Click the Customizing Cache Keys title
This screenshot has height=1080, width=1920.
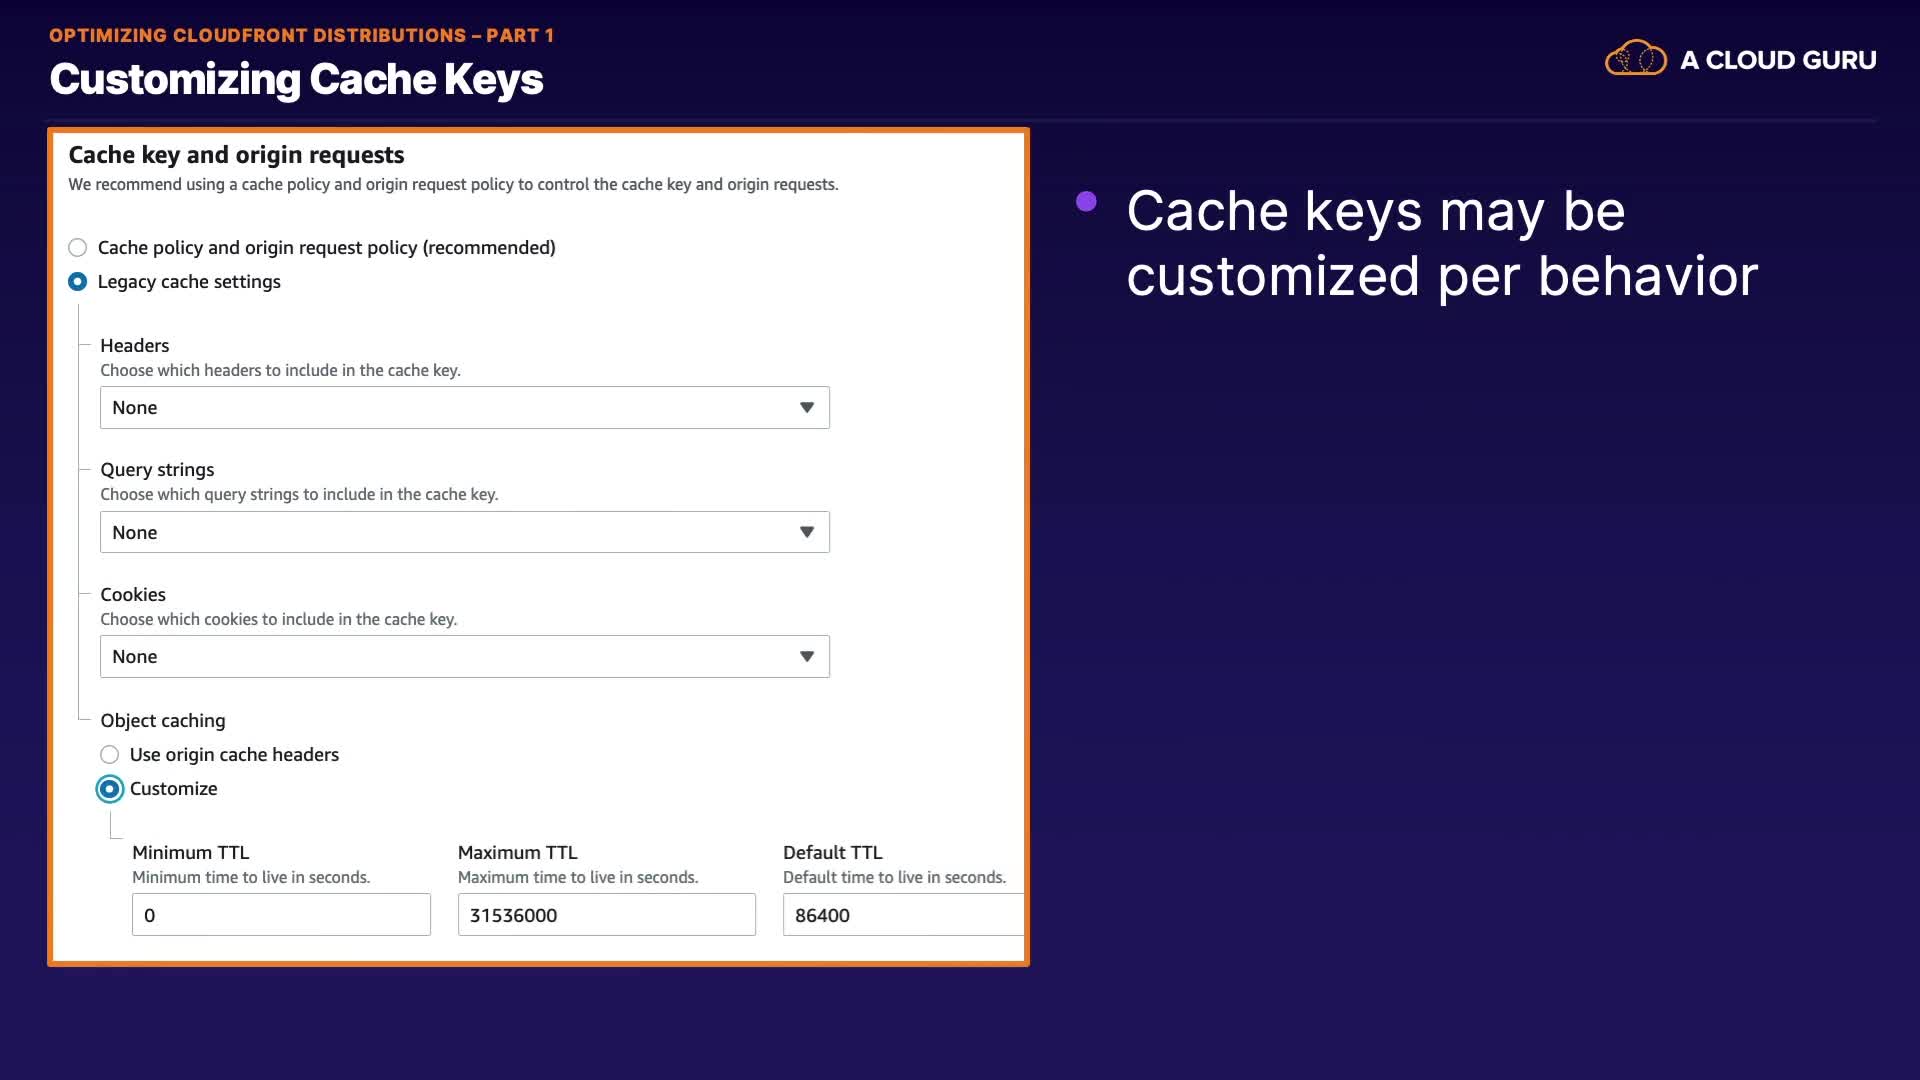click(x=296, y=80)
